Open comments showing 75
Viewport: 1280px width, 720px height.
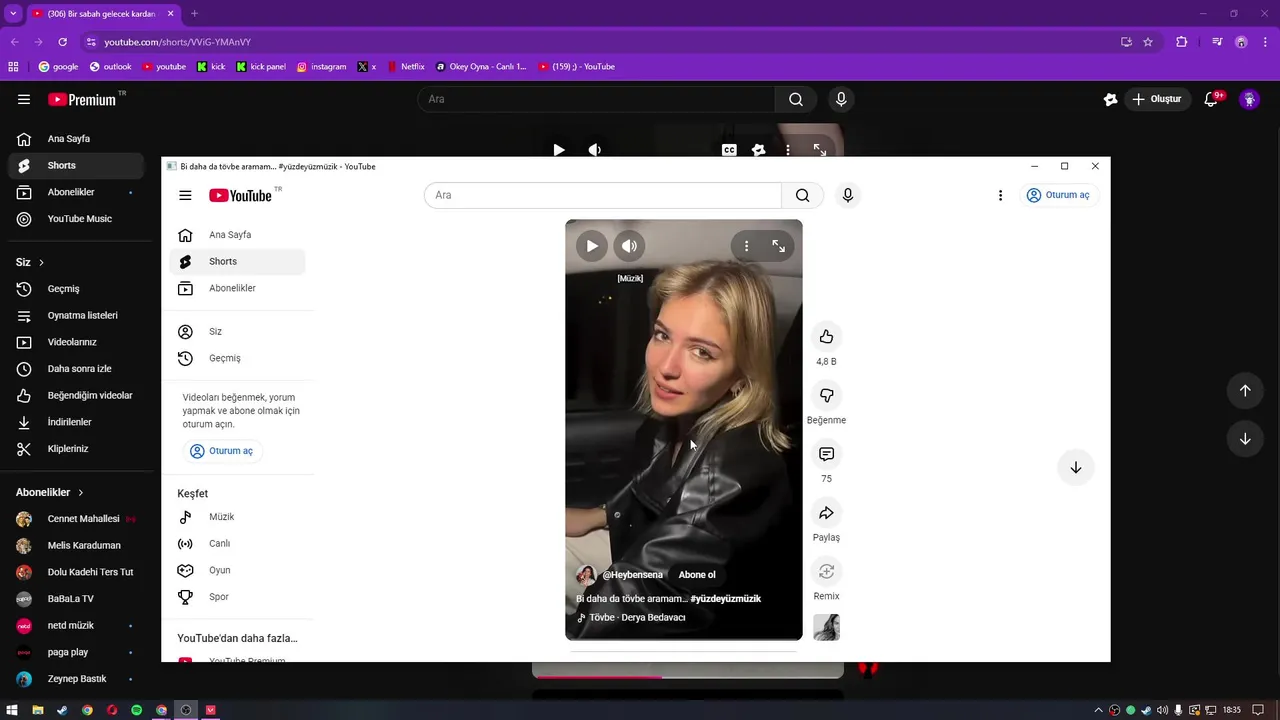point(826,454)
